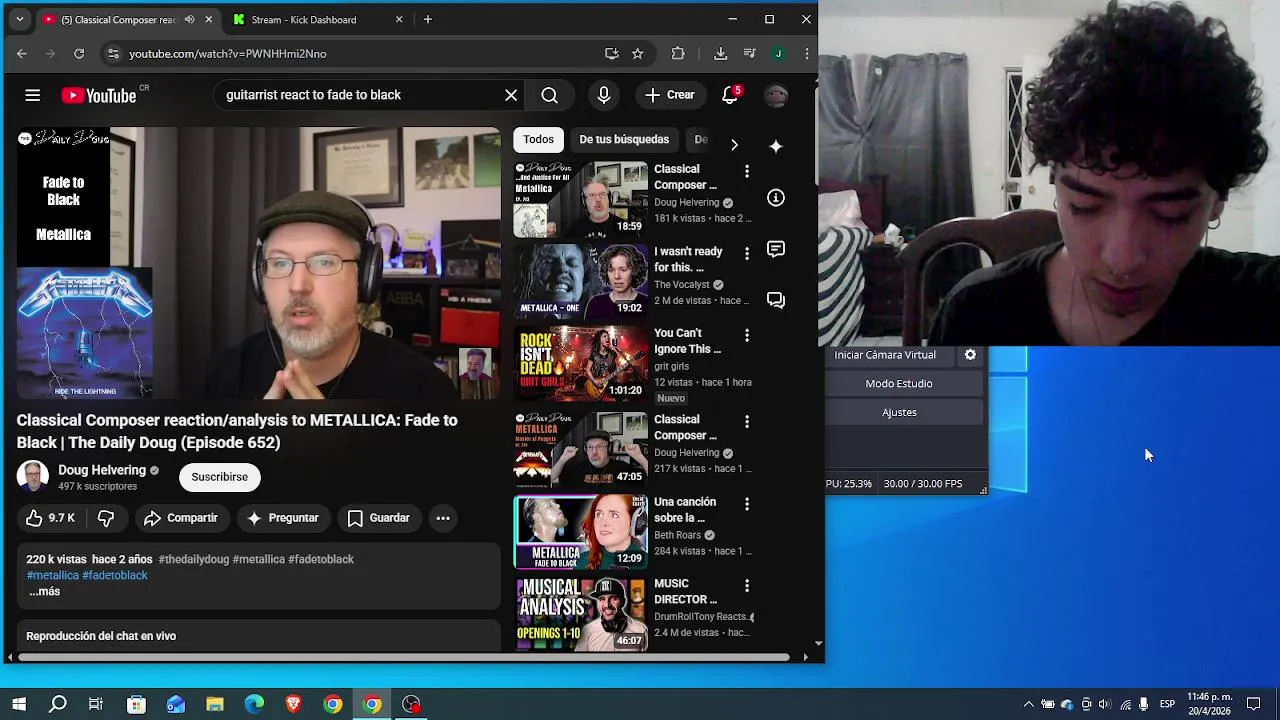Open OBS Studio from the taskbar
Screen dimensions: 1280x720
coord(411,704)
